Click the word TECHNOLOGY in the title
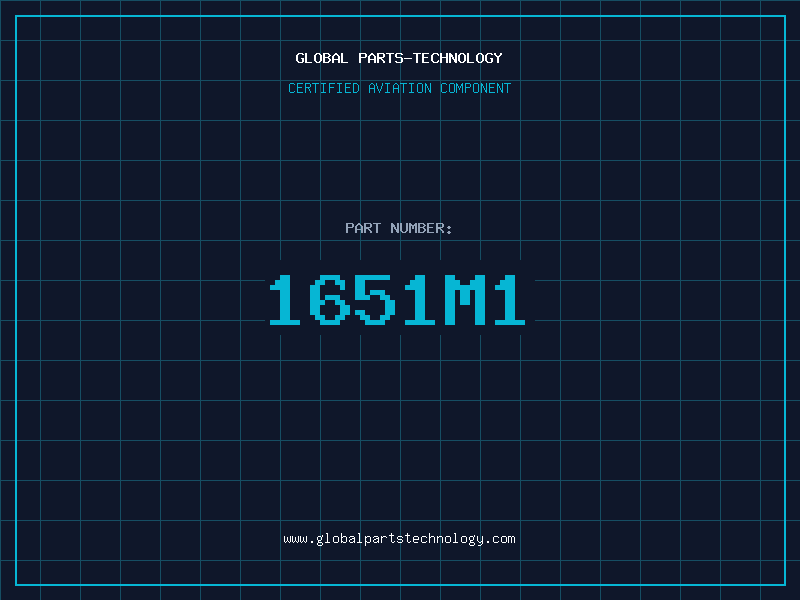 click(458, 58)
